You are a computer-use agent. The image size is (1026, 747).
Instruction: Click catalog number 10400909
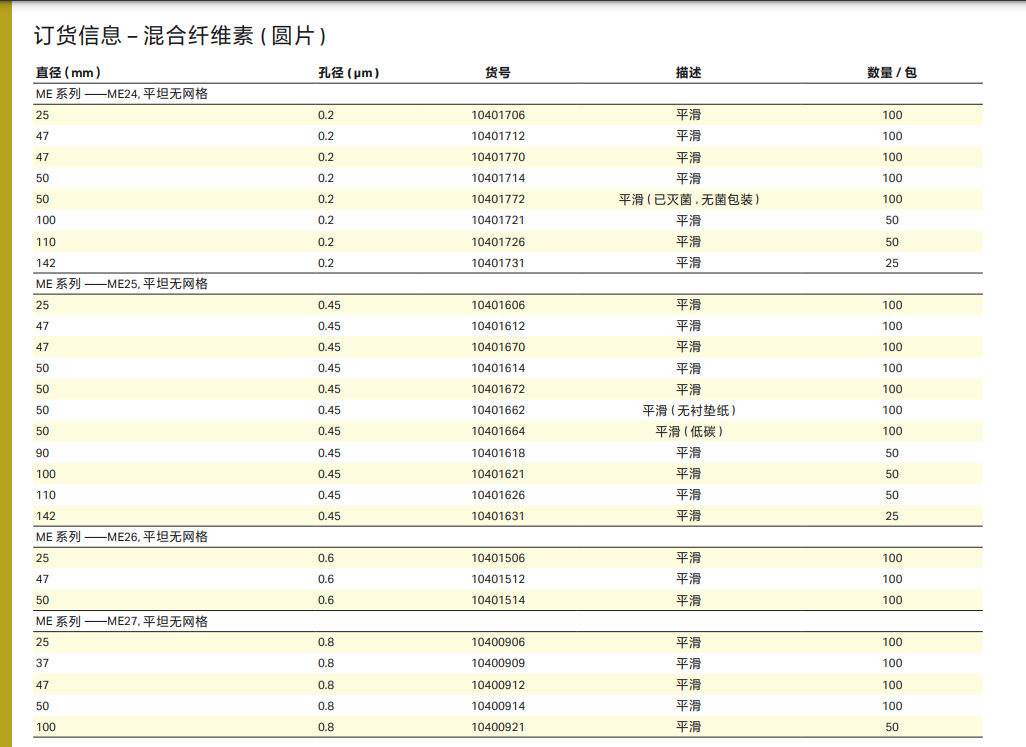point(498,664)
